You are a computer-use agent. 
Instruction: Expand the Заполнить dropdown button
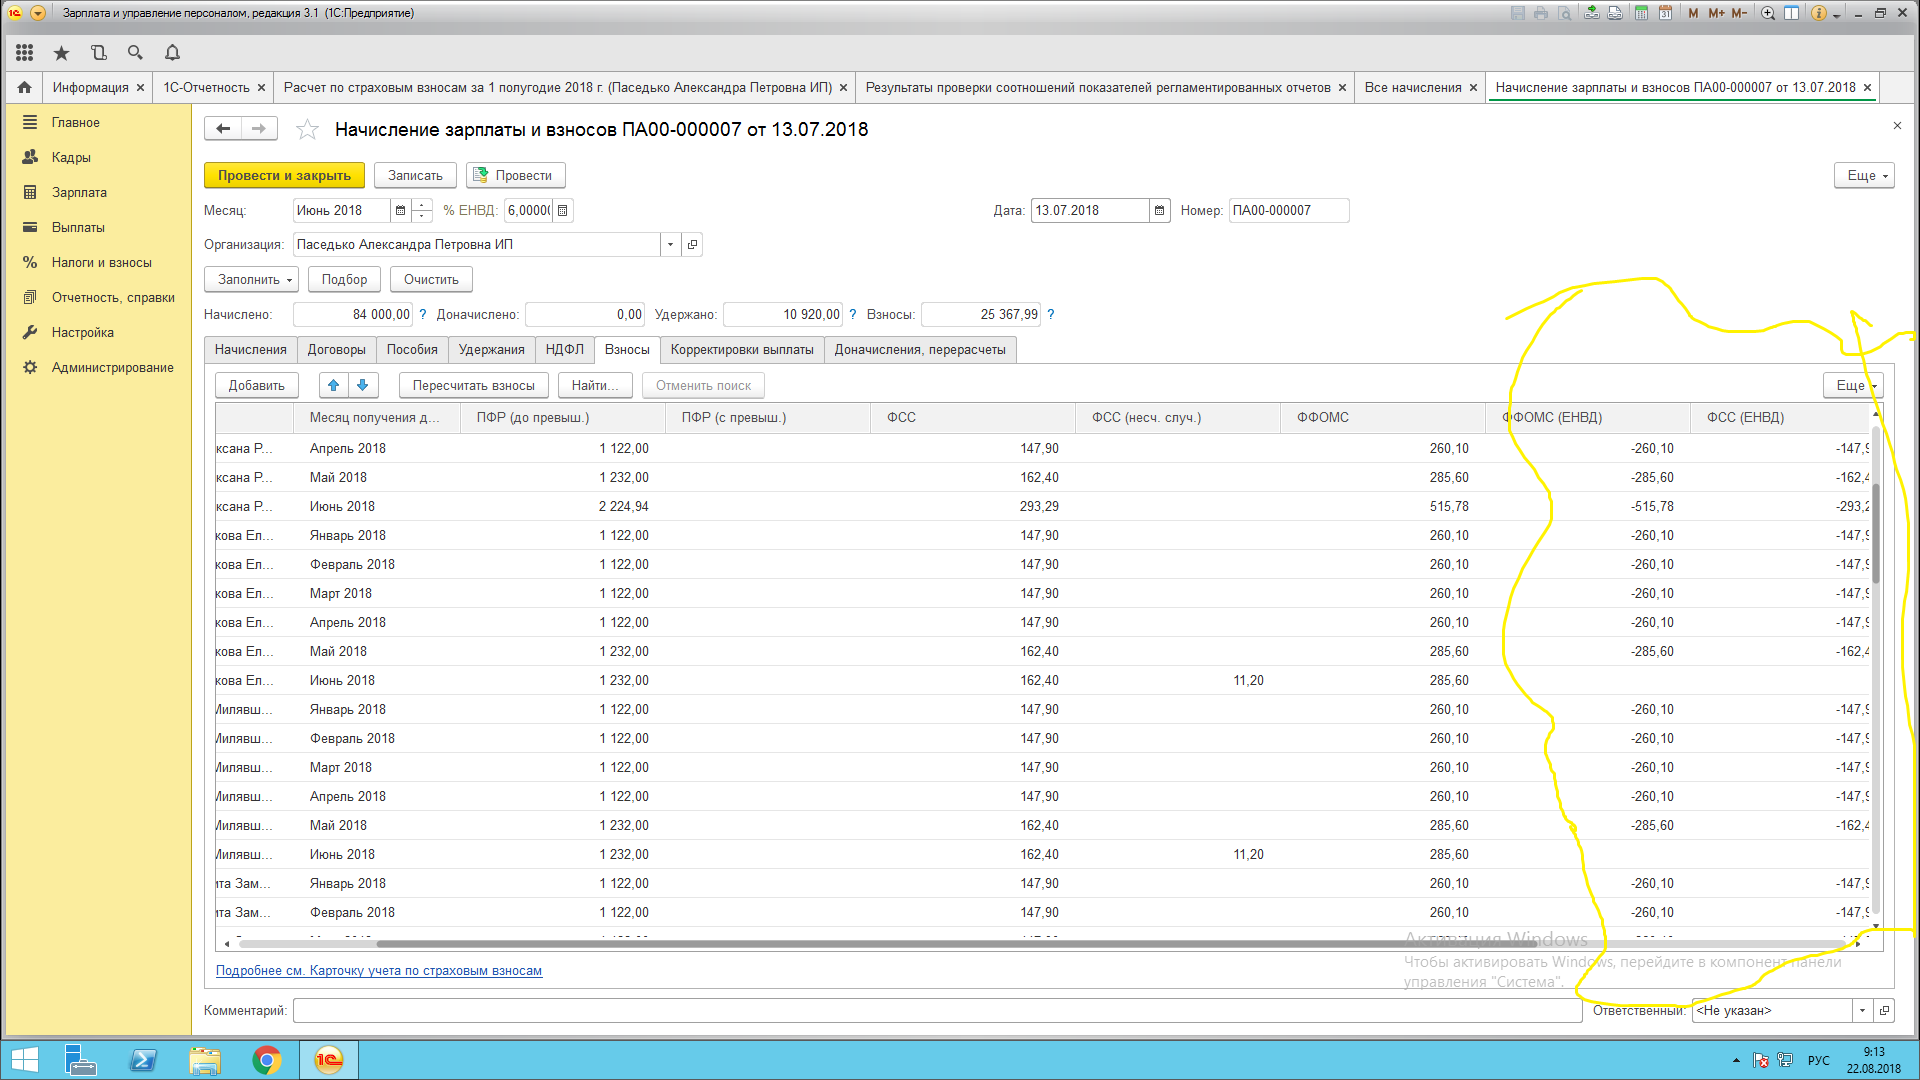tap(254, 280)
